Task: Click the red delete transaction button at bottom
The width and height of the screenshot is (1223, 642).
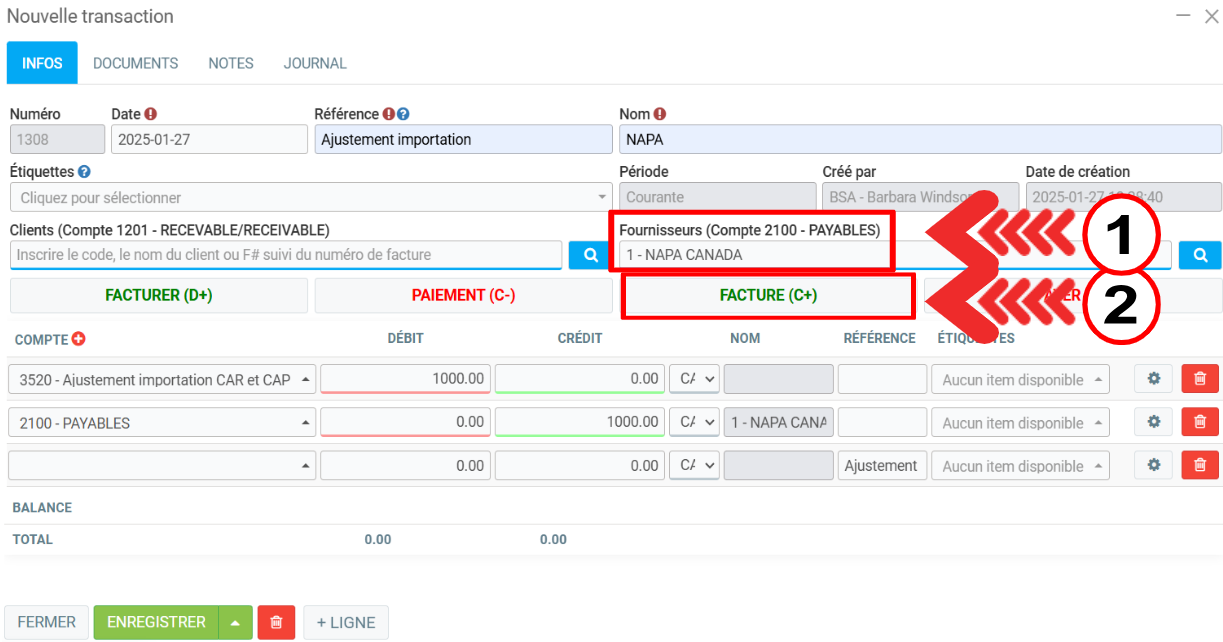Action: coord(276,622)
